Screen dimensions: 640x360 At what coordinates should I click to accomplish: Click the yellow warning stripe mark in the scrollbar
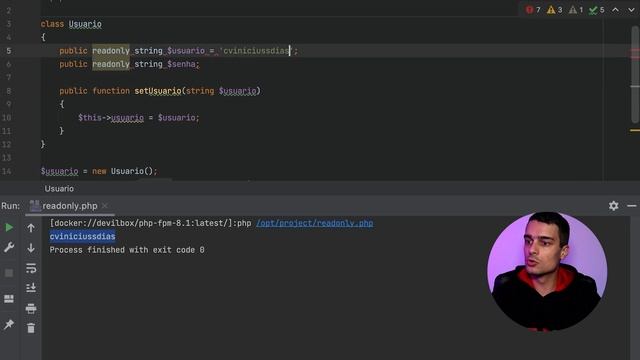[635, 130]
